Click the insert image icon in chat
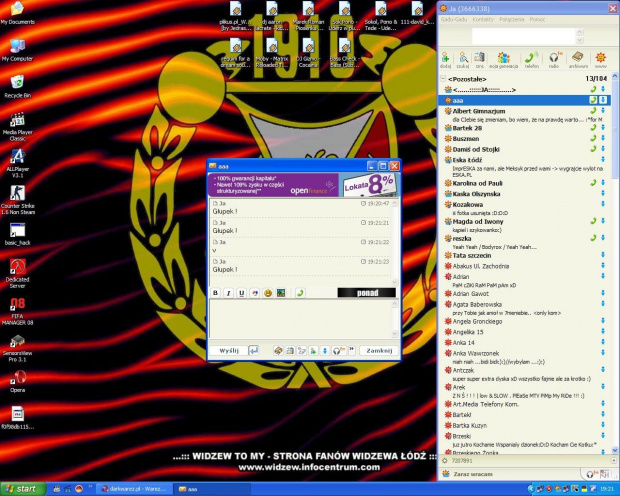 click(281, 293)
